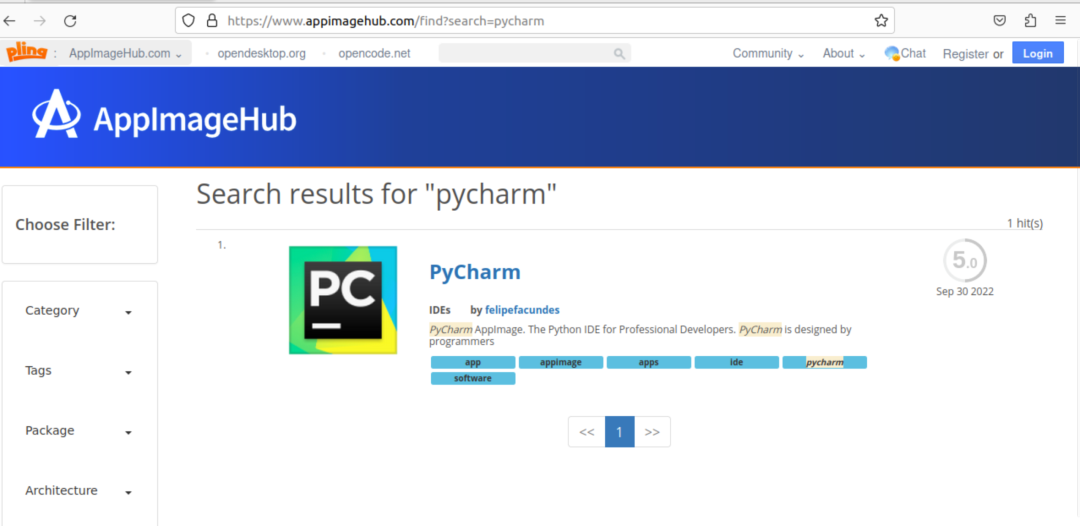This screenshot has height=526, width=1080.
Task: Open the PyCharm application thumbnail
Action: 343,300
